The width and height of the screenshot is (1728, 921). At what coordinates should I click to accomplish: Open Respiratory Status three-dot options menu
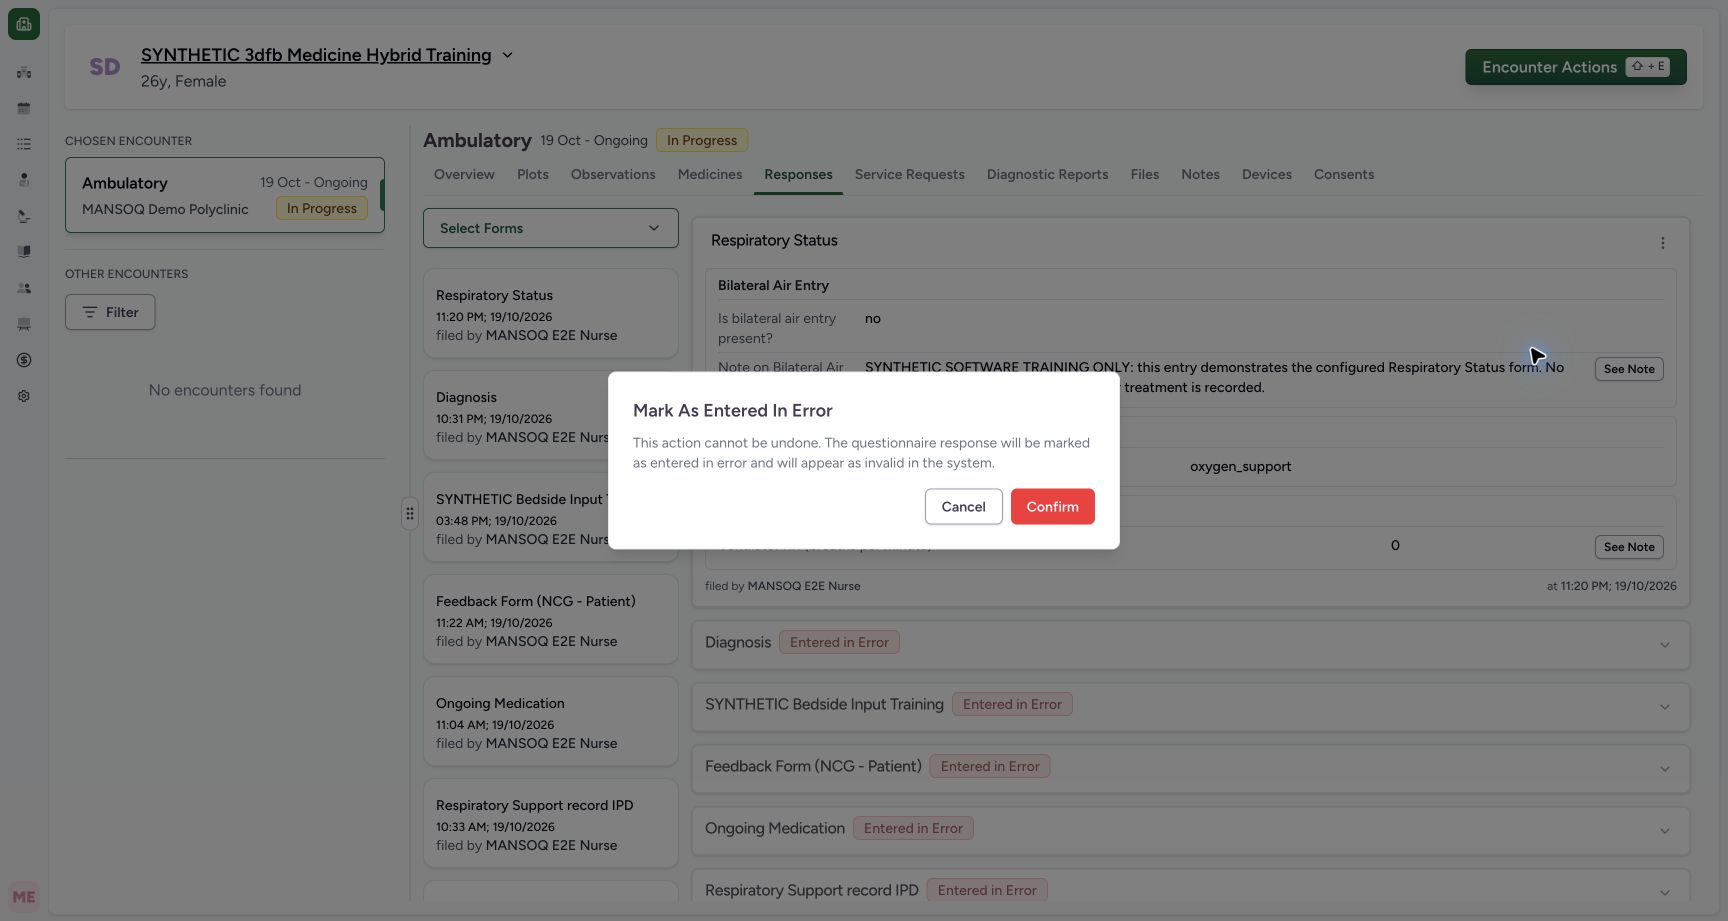[1662, 243]
